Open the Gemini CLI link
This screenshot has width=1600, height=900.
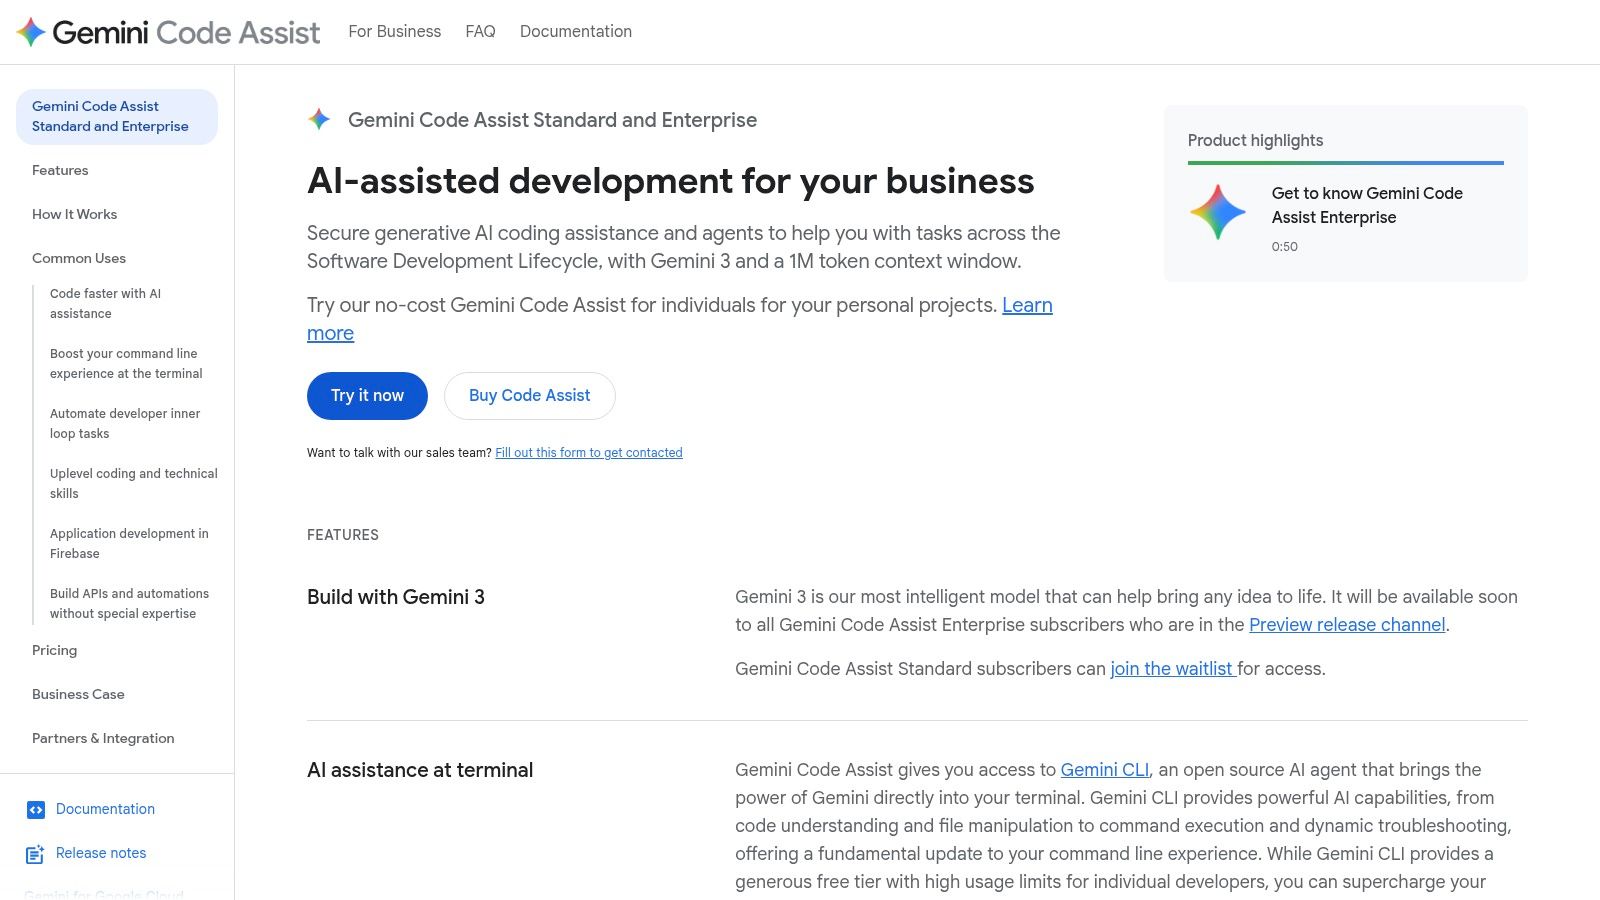tap(1104, 769)
